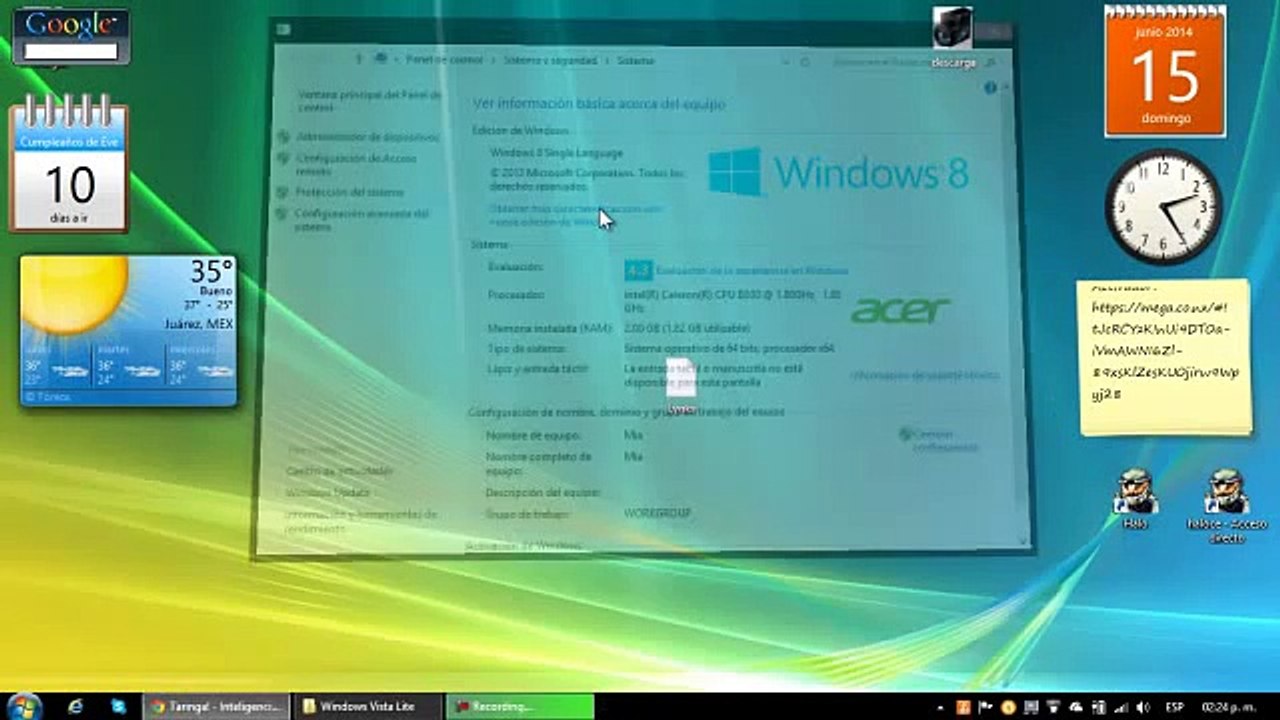Click the network signal tray icon
The width and height of the screenshot is (1280, 720).
1121,707
